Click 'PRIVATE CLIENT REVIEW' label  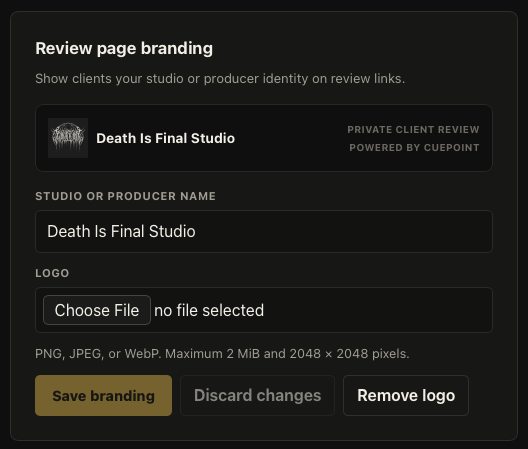tap(413, 129)
